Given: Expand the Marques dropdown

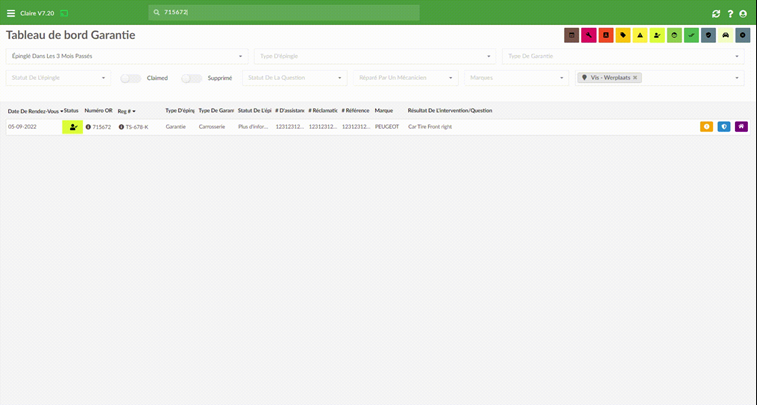Looking at the screenshot, I should tap(517, 78).
